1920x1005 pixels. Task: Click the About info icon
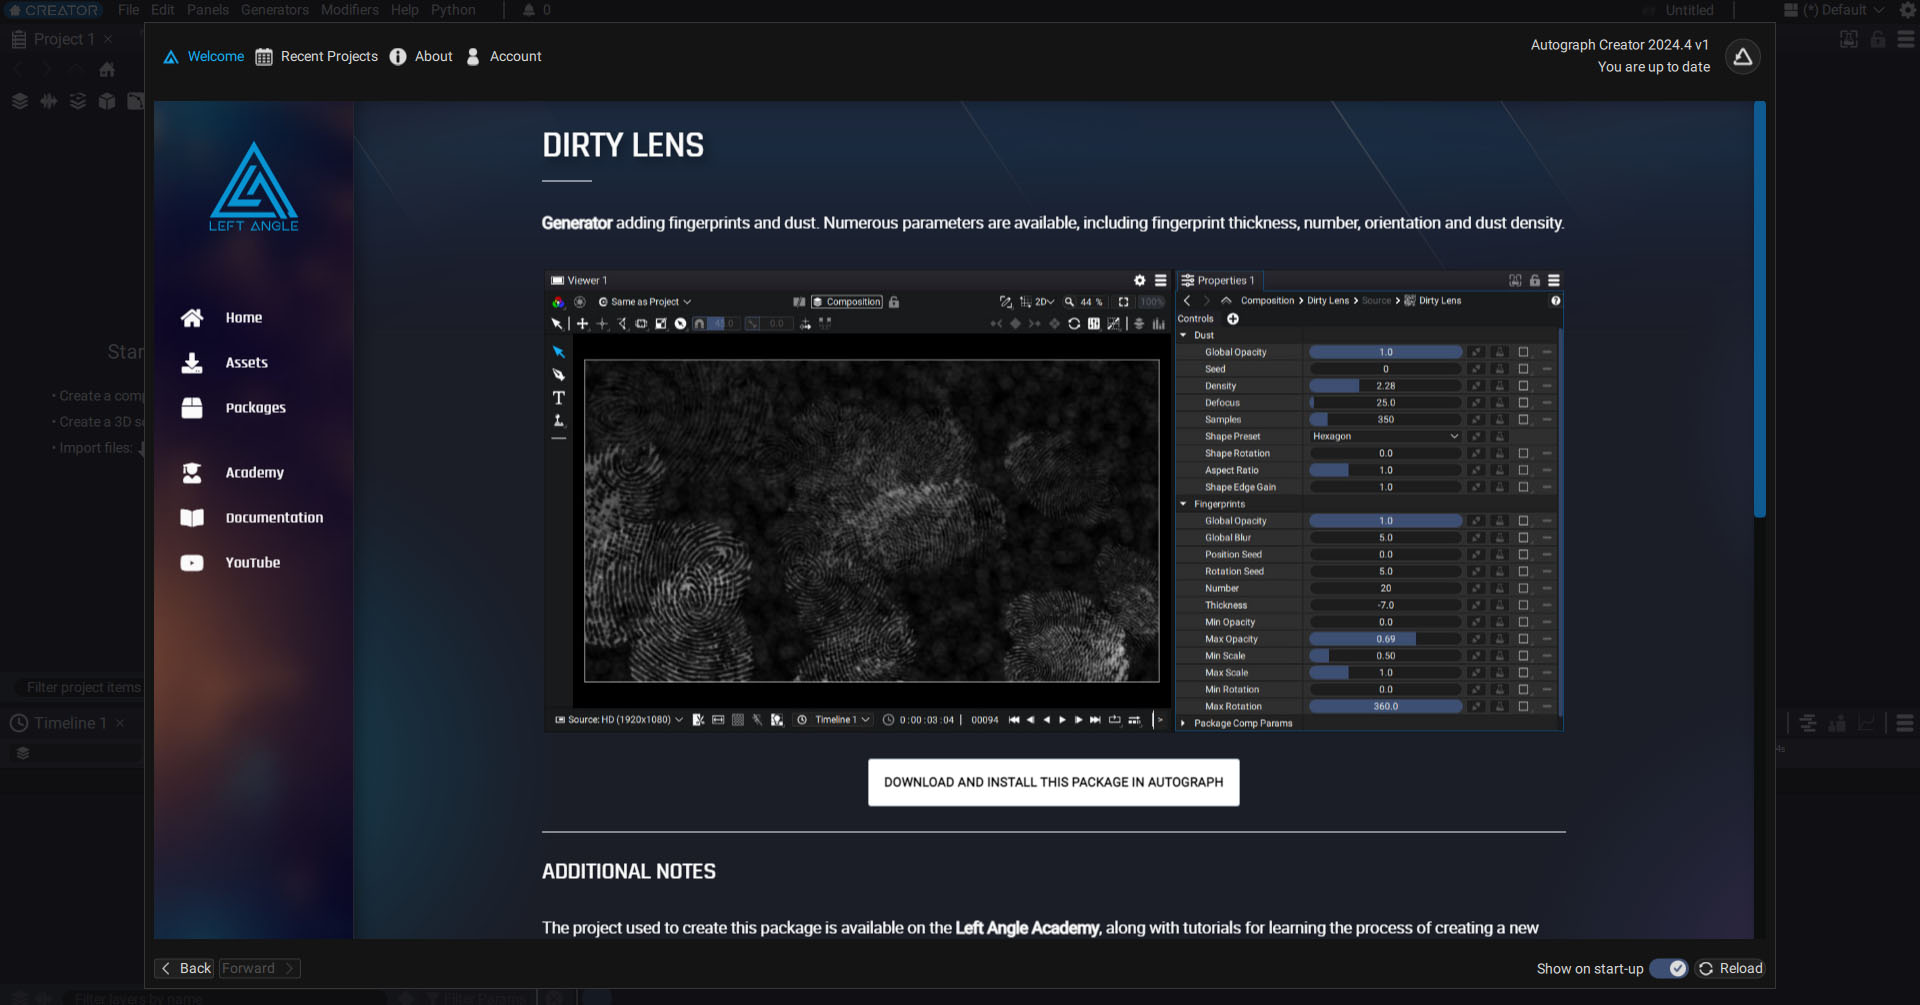click(x=398, y=57)
